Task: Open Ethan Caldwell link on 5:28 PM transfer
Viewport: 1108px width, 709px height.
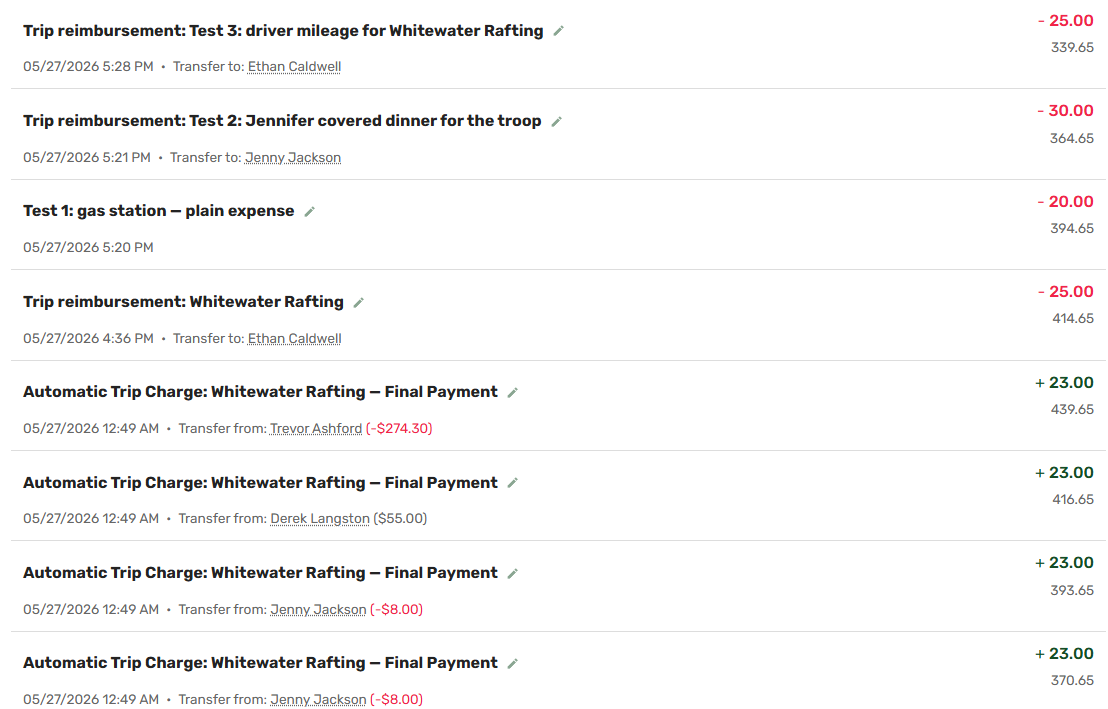Action: [x=294, y=66]
